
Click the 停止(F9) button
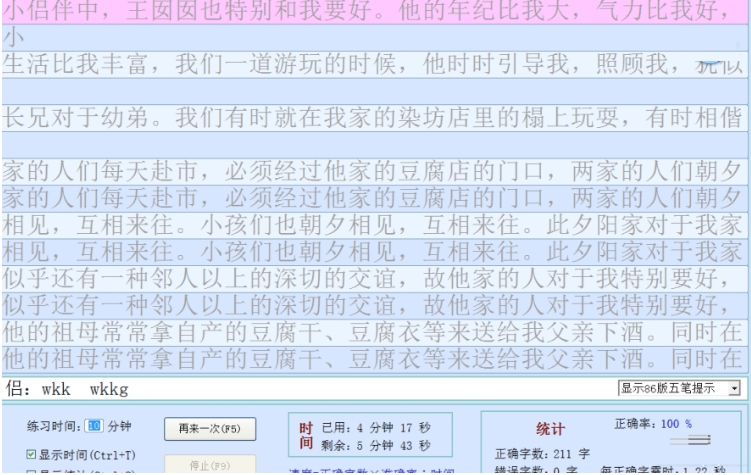[210, 465]
